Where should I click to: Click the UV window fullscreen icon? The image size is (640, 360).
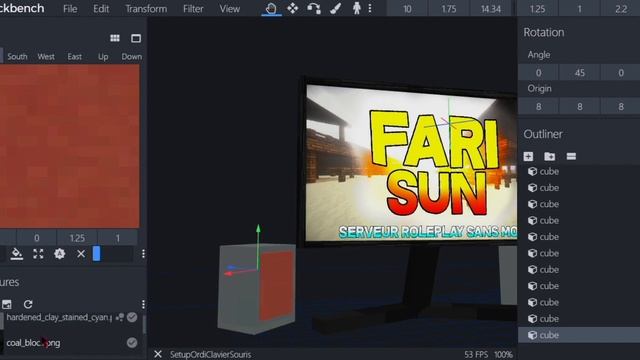[x=136, y=38]
